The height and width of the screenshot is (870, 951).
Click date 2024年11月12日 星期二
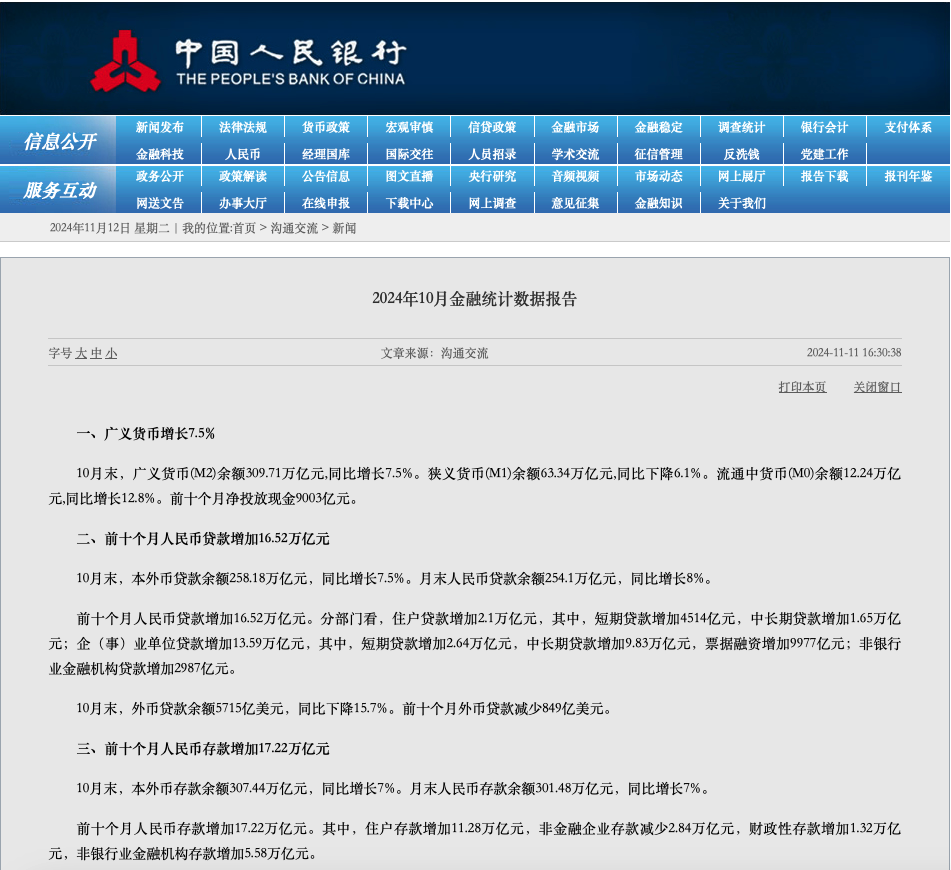pos(109,228)
